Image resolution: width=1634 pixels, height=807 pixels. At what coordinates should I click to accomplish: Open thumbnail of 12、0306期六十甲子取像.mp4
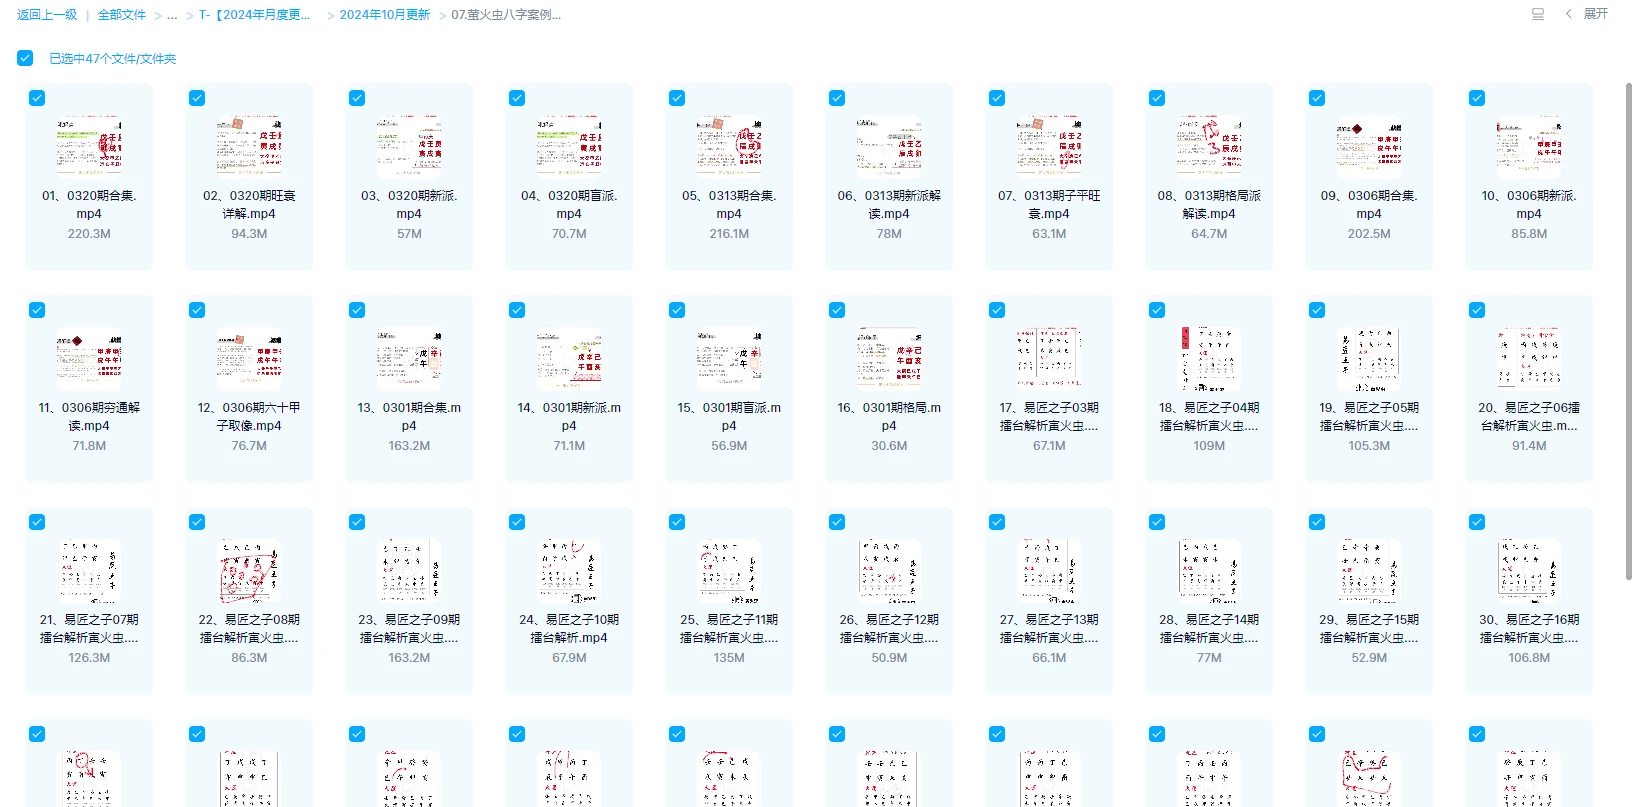click(249, 359)
